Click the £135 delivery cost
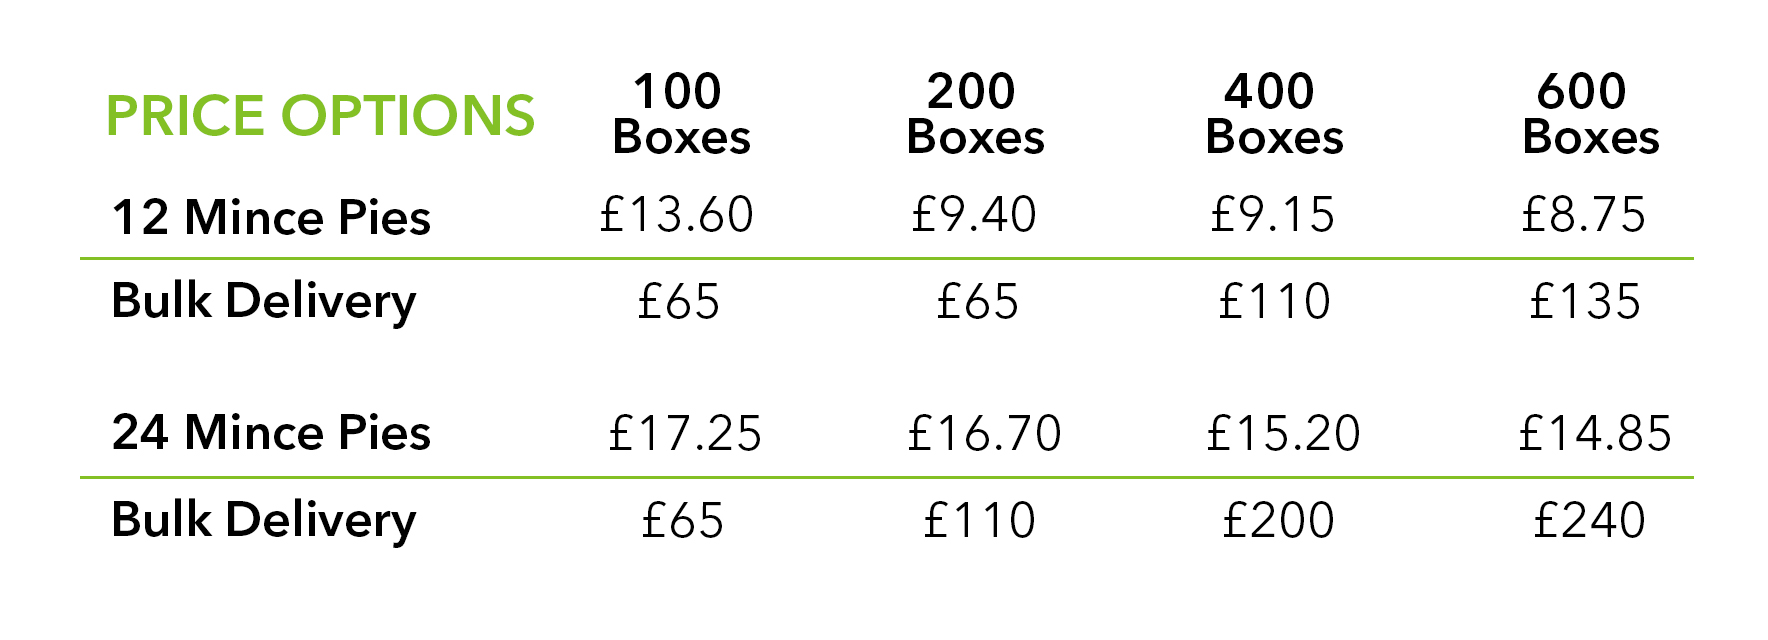The height and width of the screenshot is (640, 1768). coord(1585,302)
